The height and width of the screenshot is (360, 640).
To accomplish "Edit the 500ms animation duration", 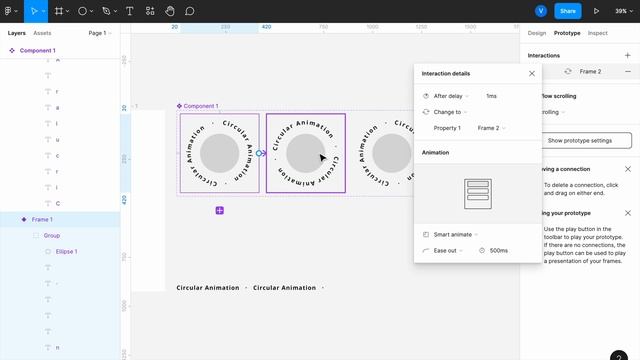I will point(498,251).
